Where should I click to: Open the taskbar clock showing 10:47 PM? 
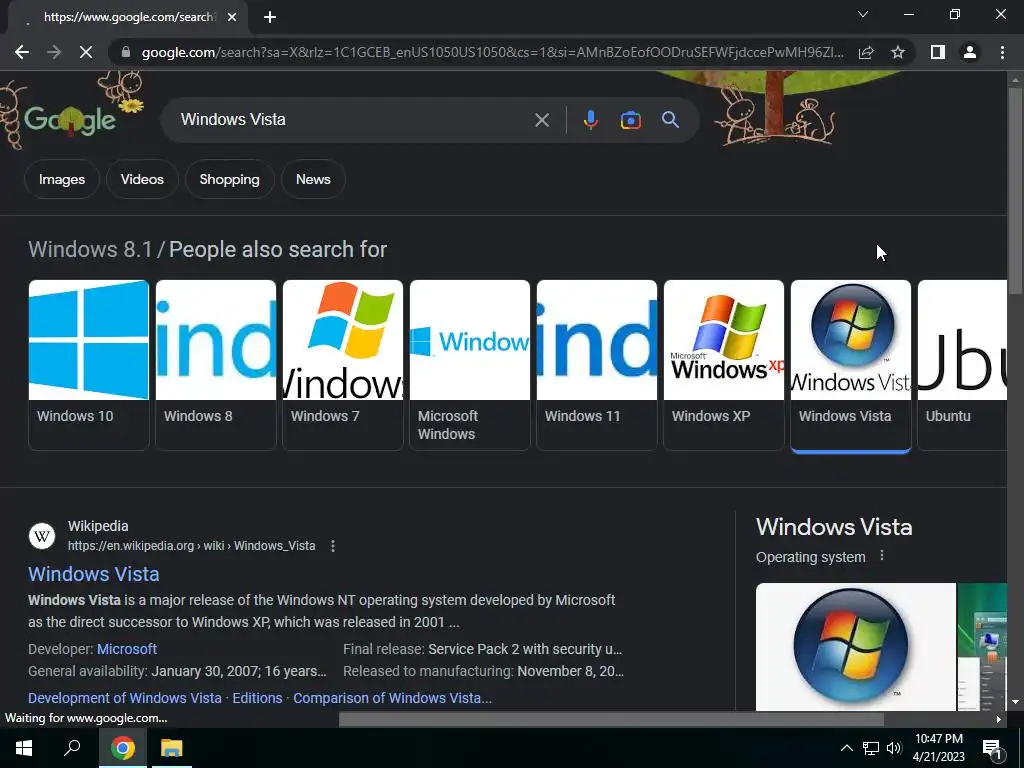click(x=938, y=748)
